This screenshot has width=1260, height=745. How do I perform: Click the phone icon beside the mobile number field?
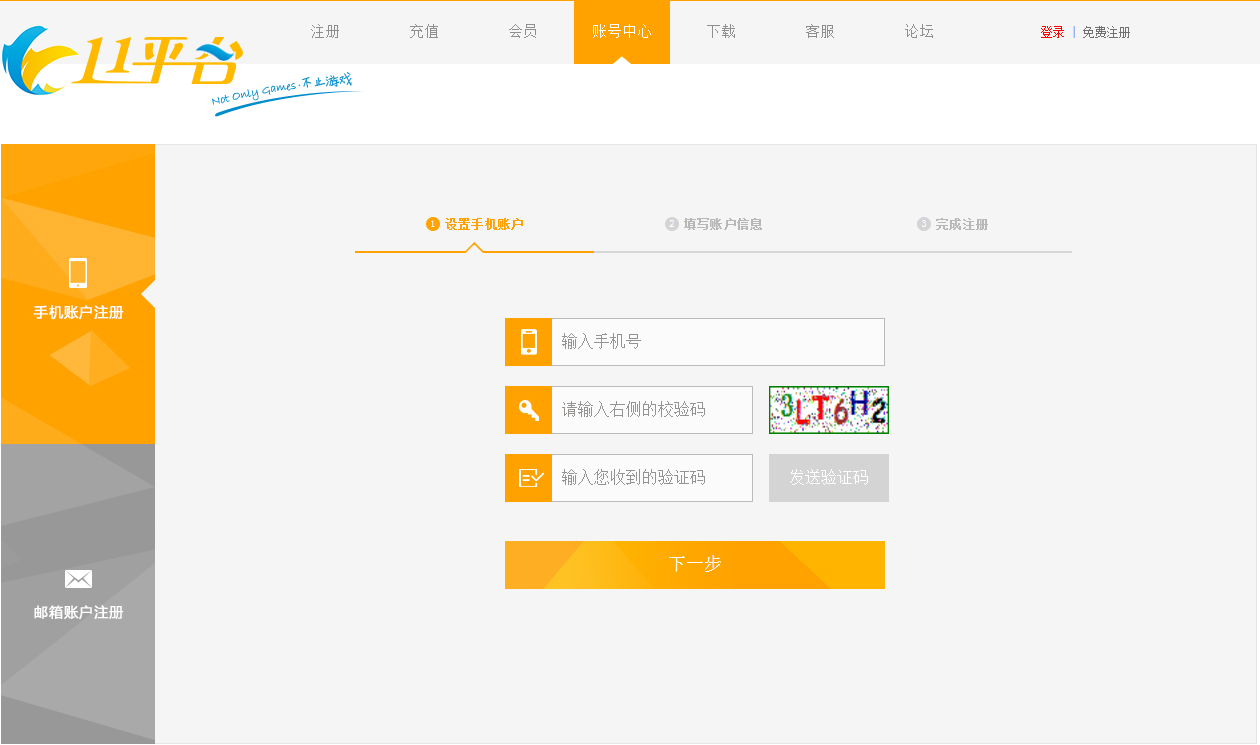pyautogui.click(x=528, y=341)
